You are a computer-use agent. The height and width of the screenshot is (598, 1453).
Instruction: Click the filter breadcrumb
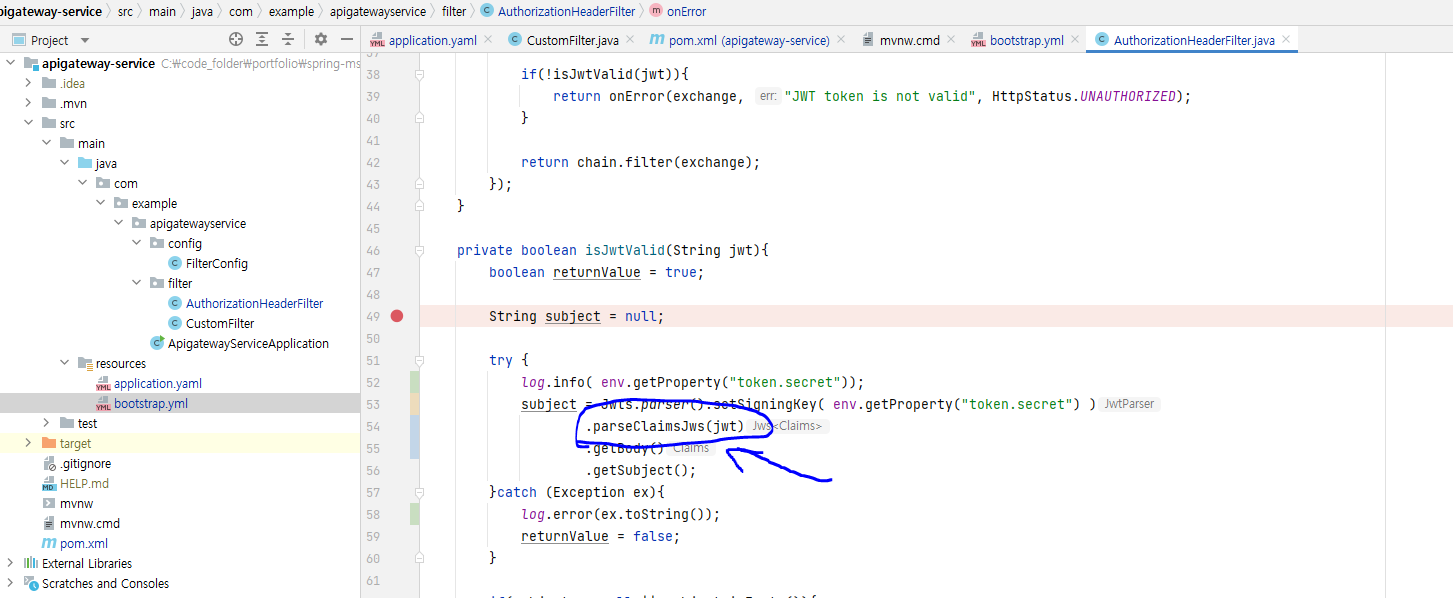[454, 11]
